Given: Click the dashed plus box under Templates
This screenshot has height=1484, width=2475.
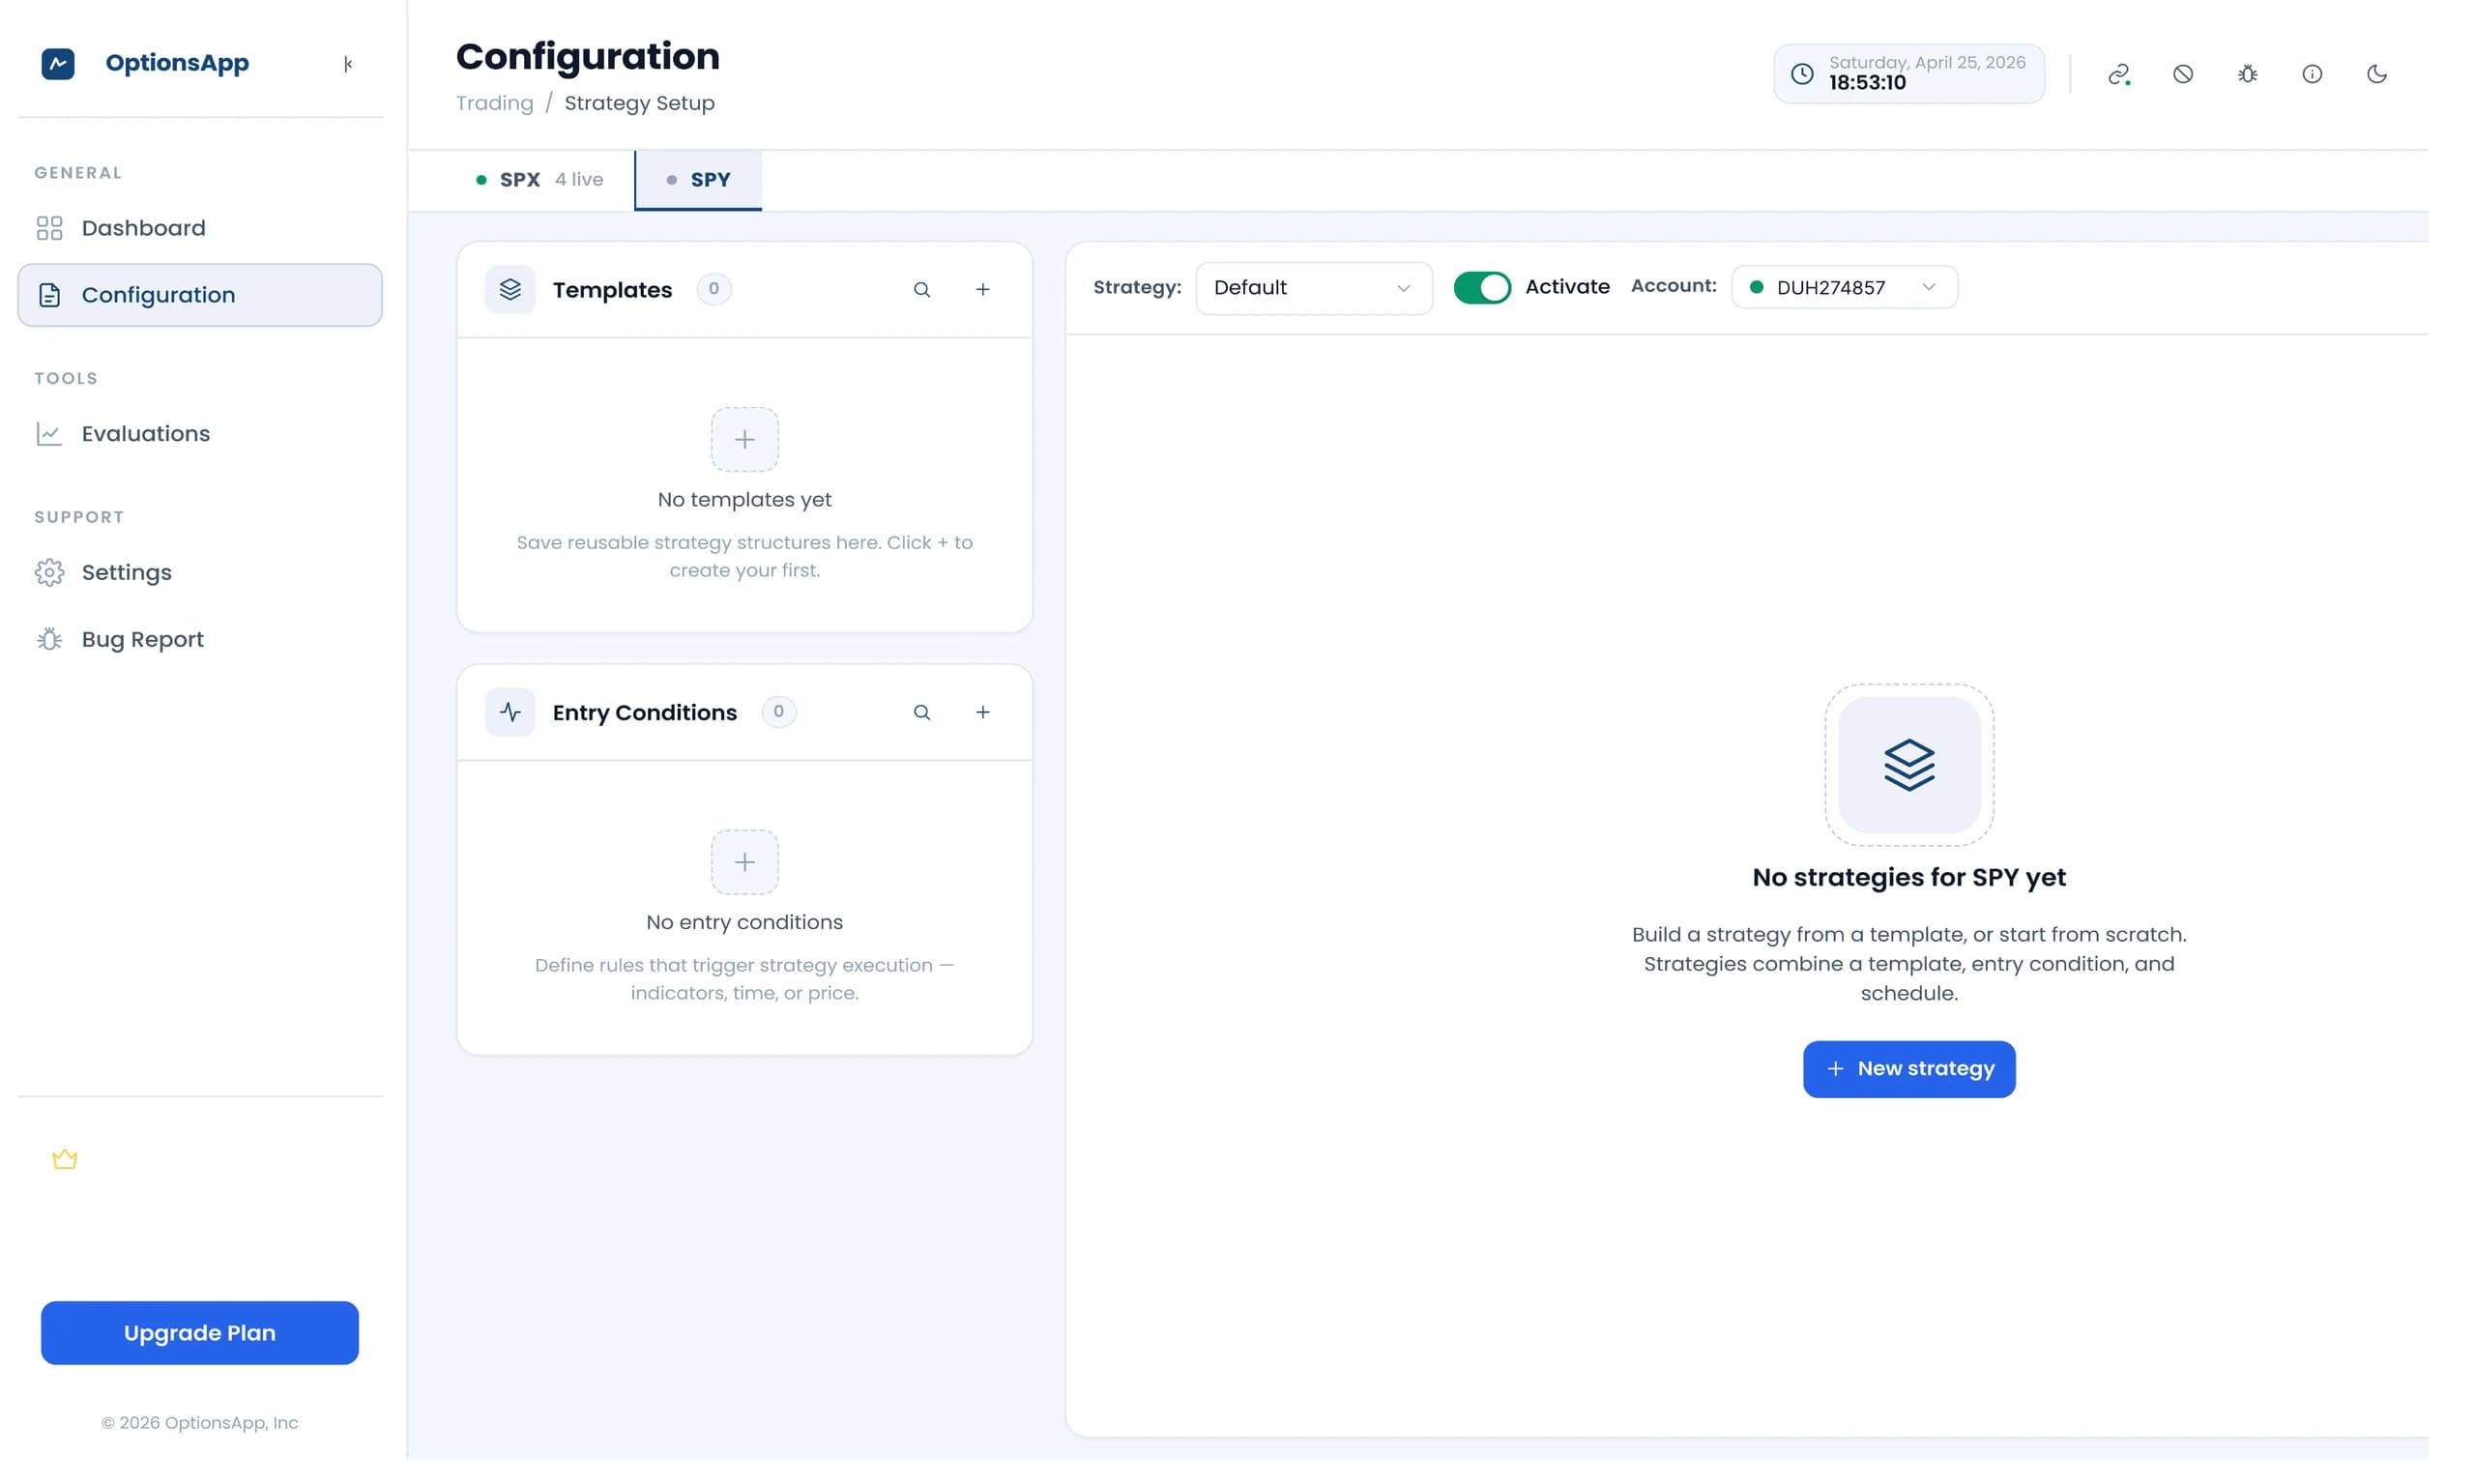Looking at the screenshot, I should pos(745,440).
